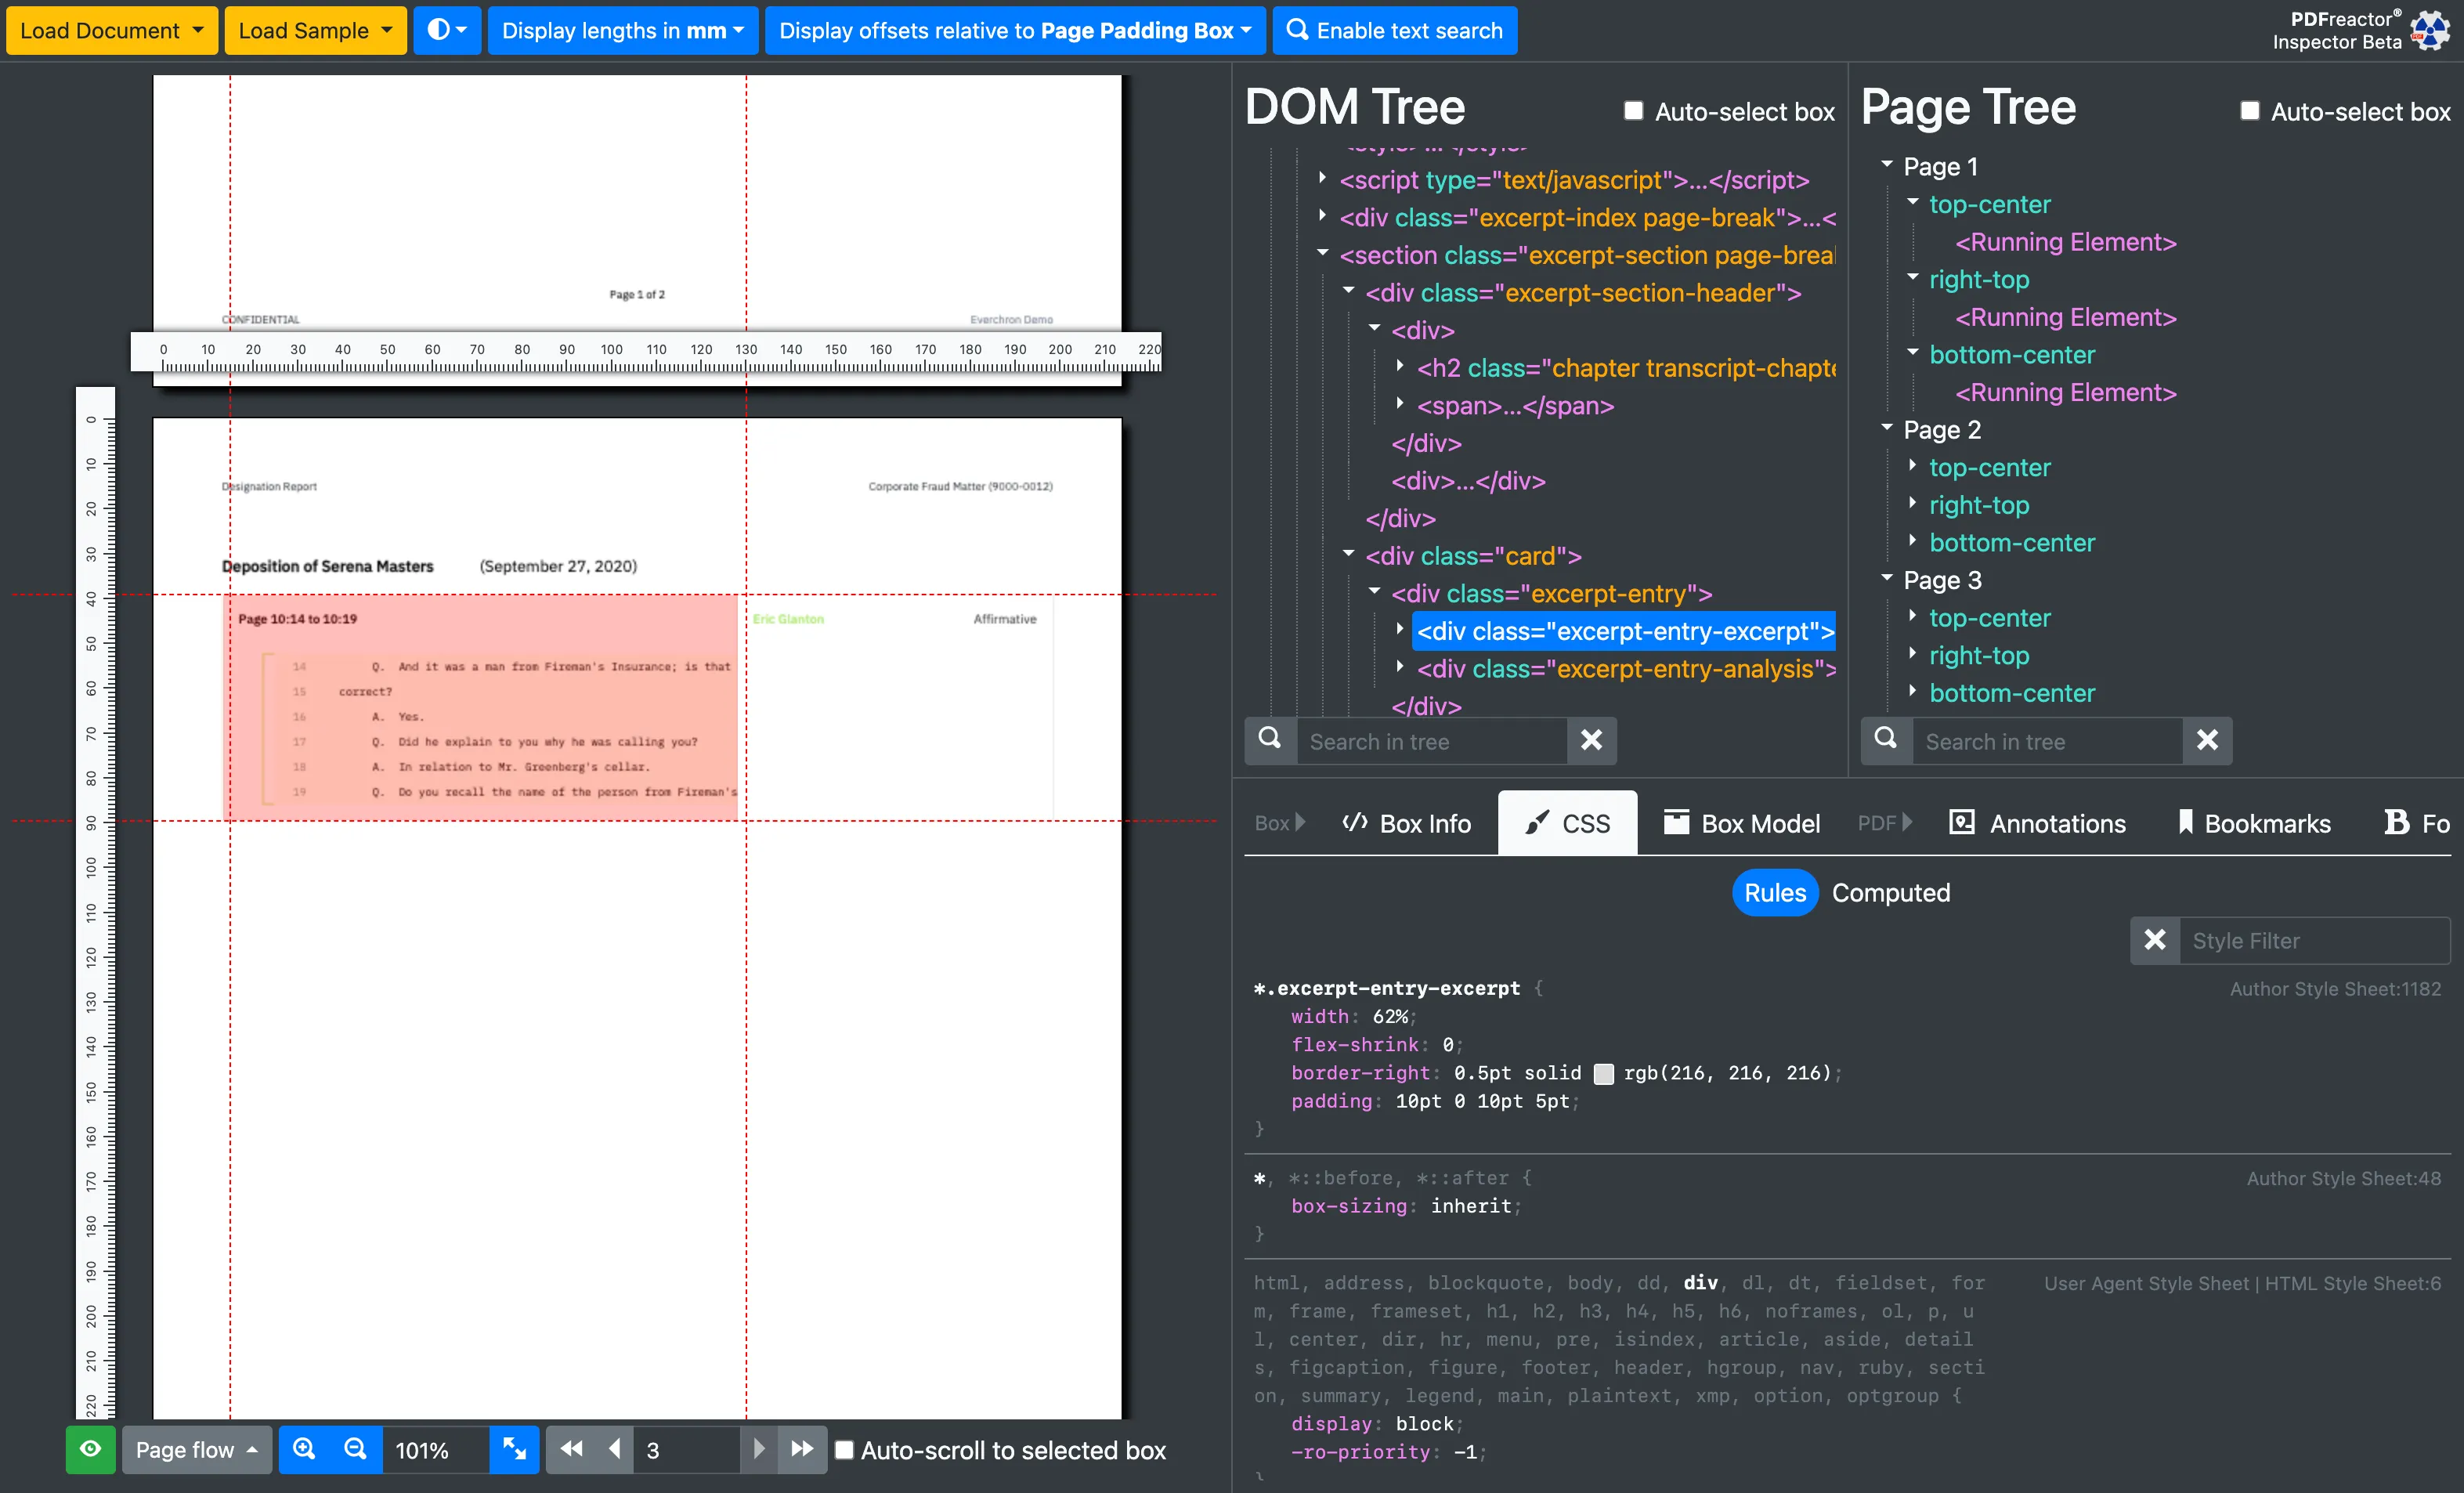2464x1493 pixels.
Task: Jump to first page with double-left arrows
Action: (572, 1449)
